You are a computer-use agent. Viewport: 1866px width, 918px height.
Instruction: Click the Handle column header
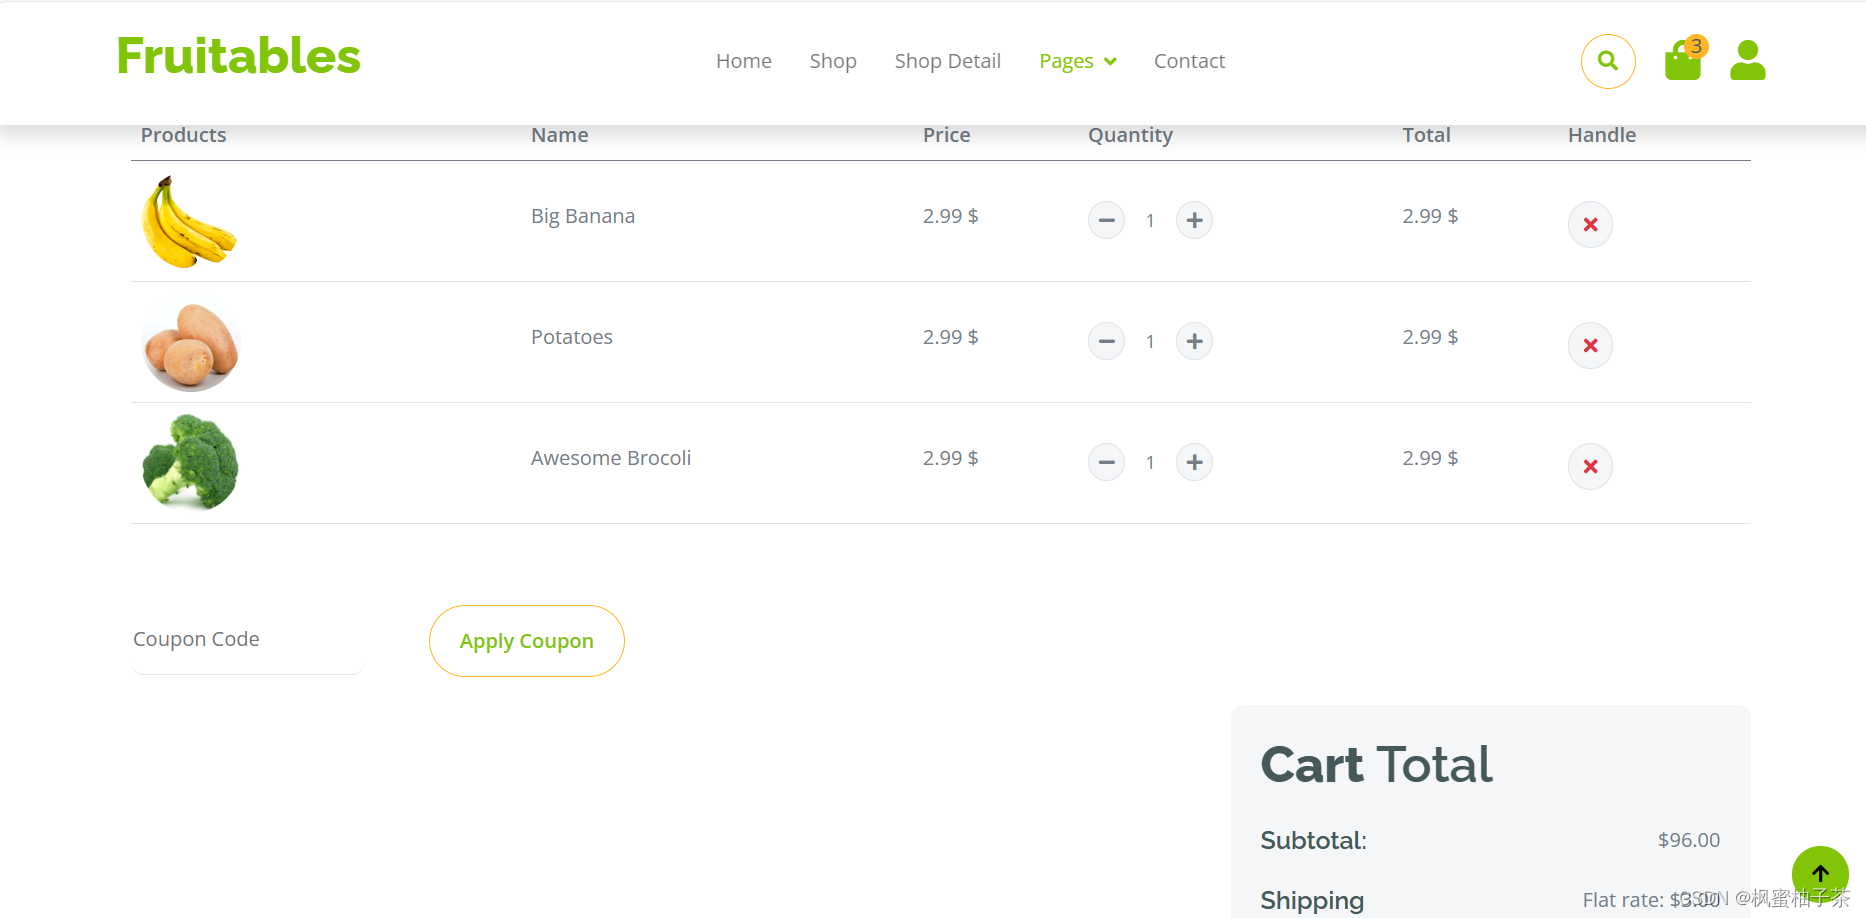click(x=1602, y=135)
